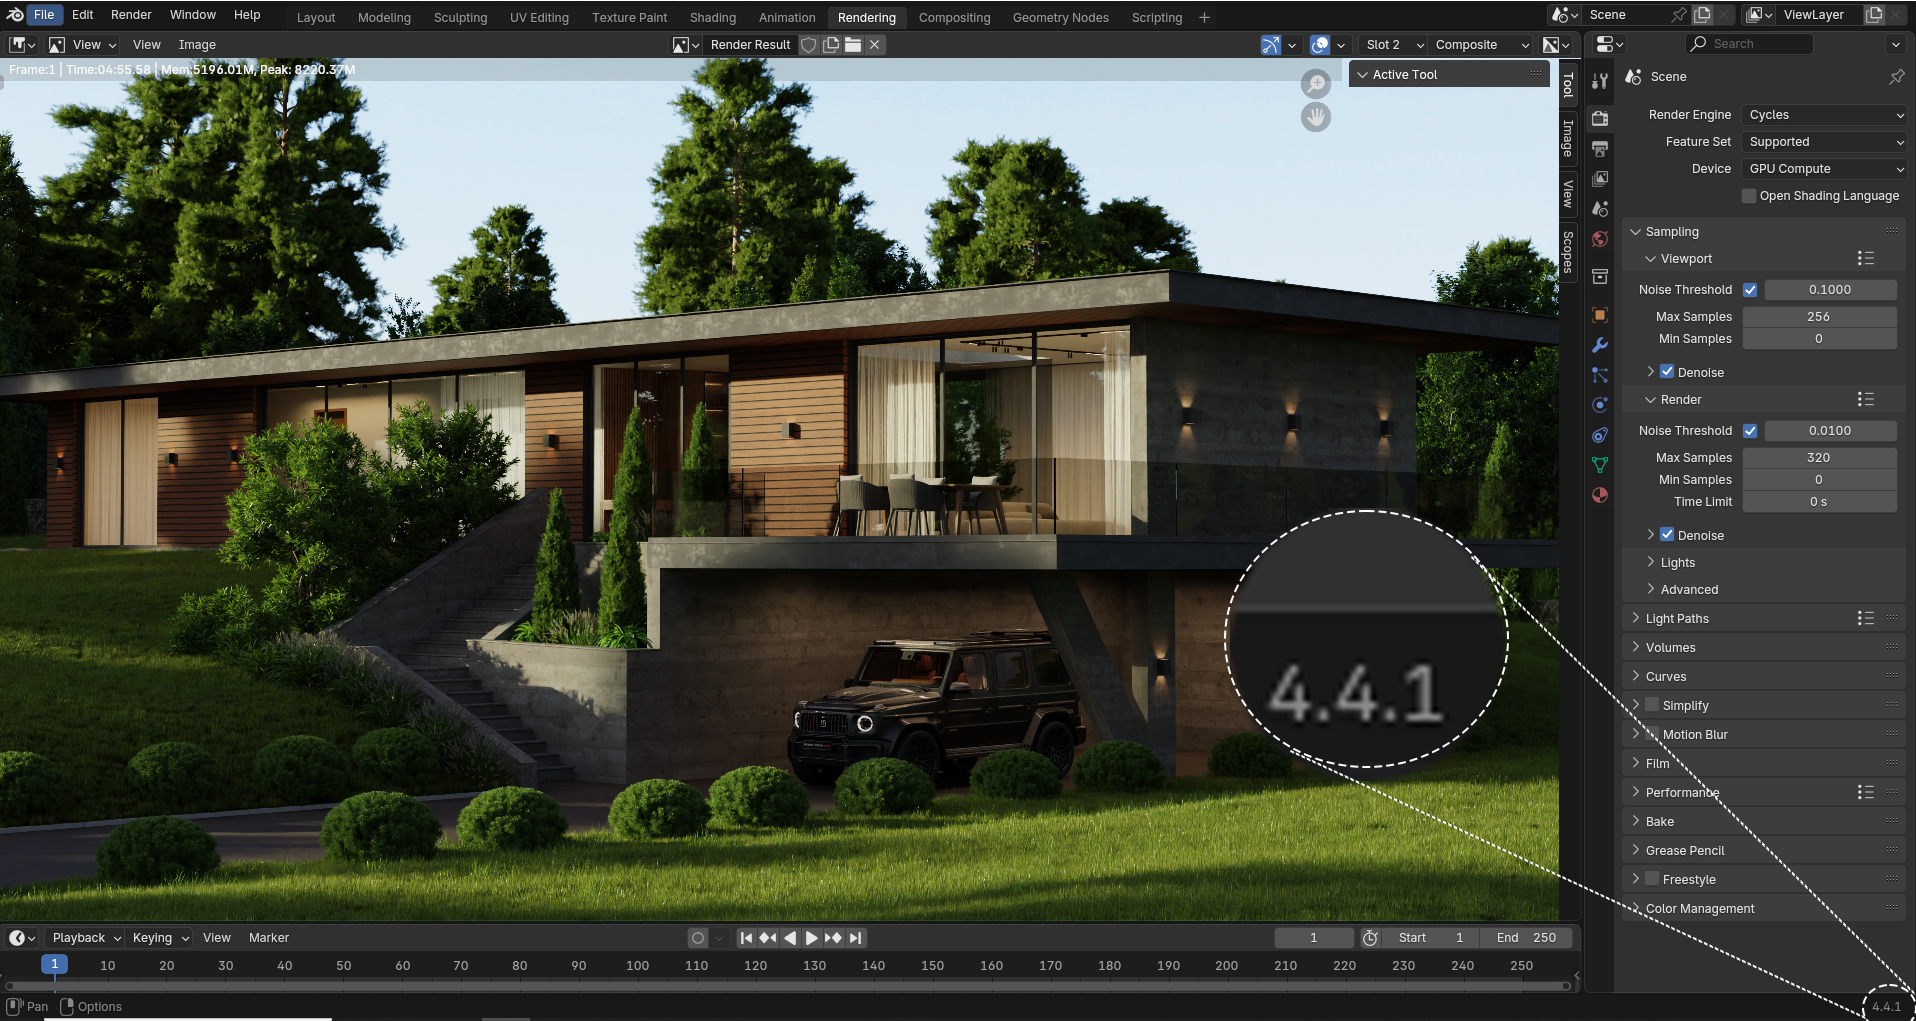The width and height of the screenshot is (1916, 1021).
Task: Open the Object Data mesh tab
Action: [x=1600, y=465]
